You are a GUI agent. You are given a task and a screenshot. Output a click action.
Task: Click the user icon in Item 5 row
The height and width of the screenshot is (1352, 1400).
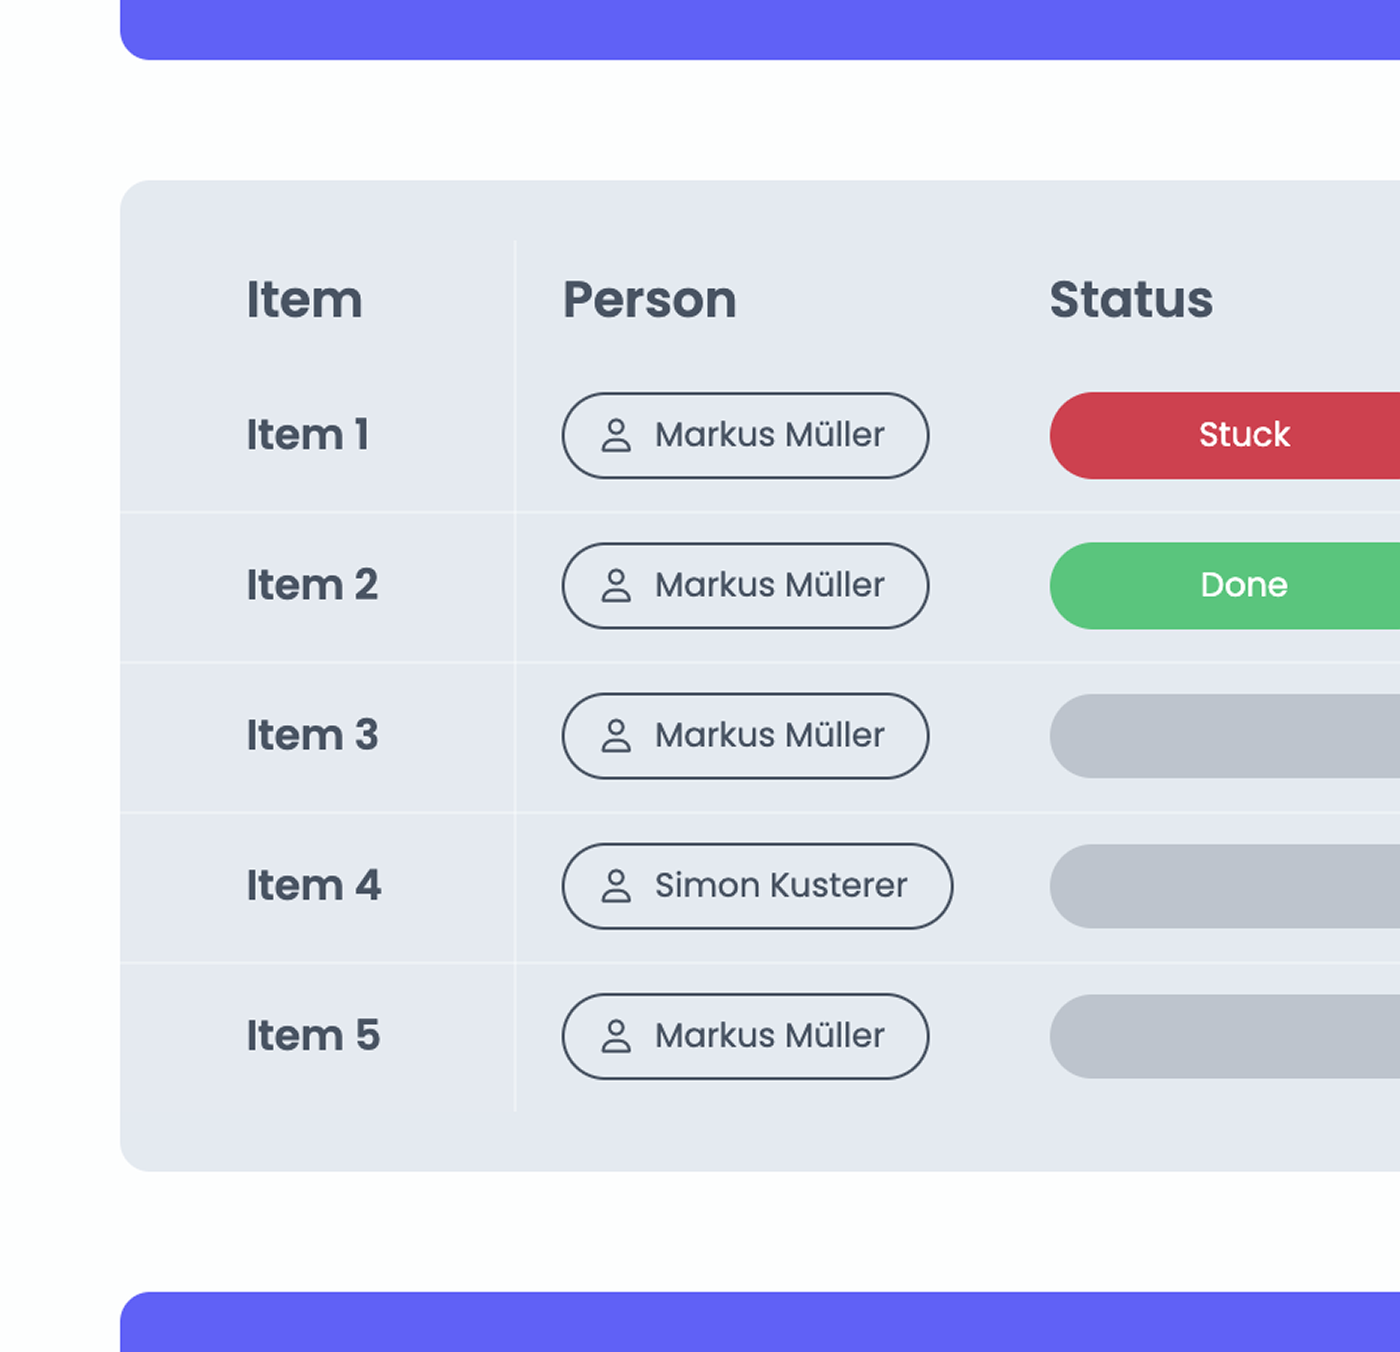[616, 1035]
